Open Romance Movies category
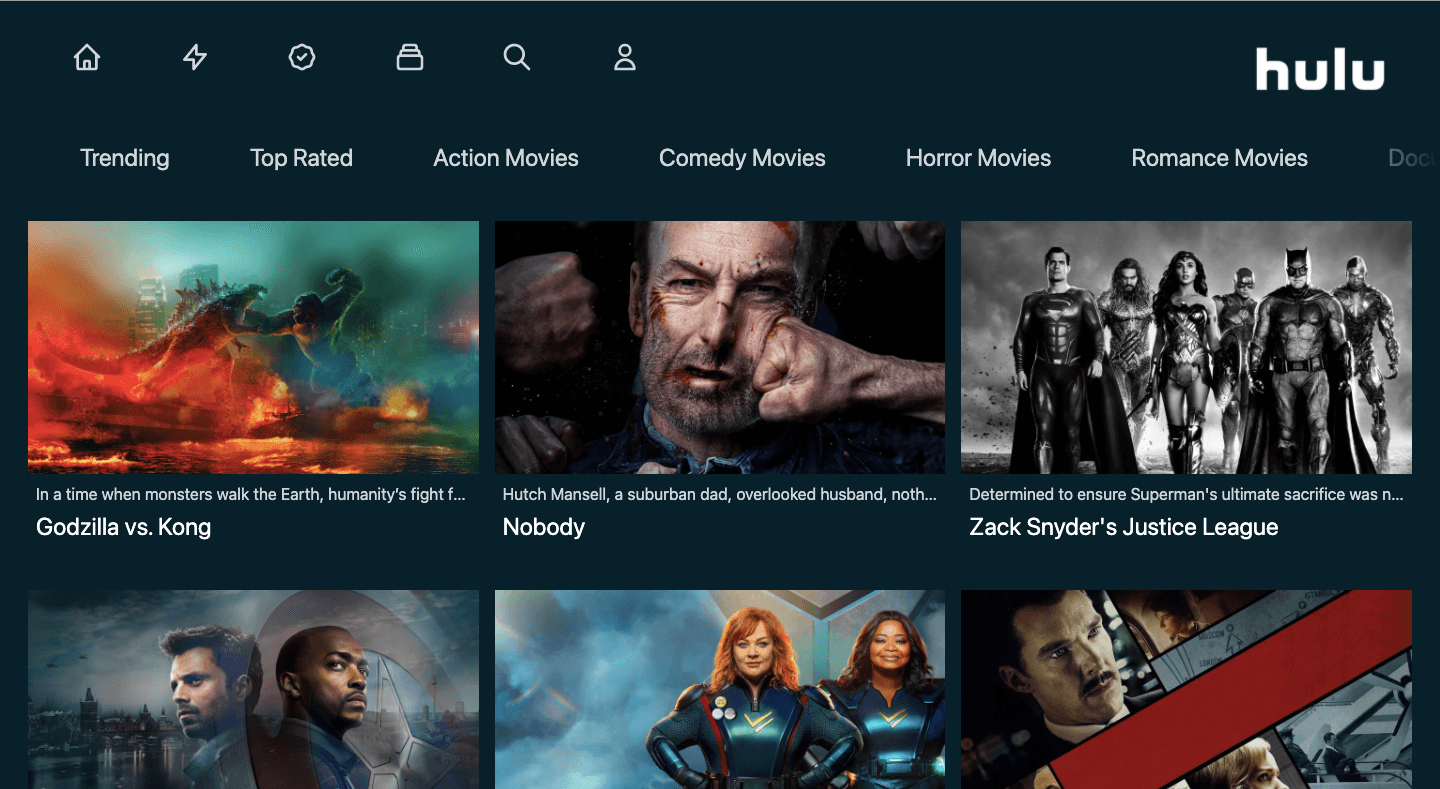 1219,157
